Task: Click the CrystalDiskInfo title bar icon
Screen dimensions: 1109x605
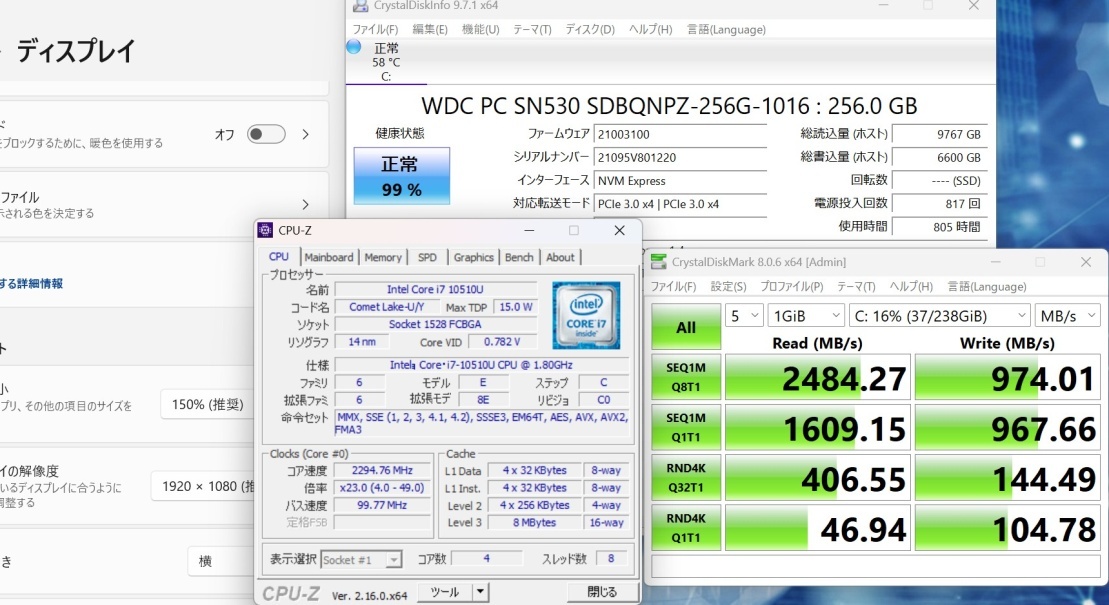Action: [361, 6]
